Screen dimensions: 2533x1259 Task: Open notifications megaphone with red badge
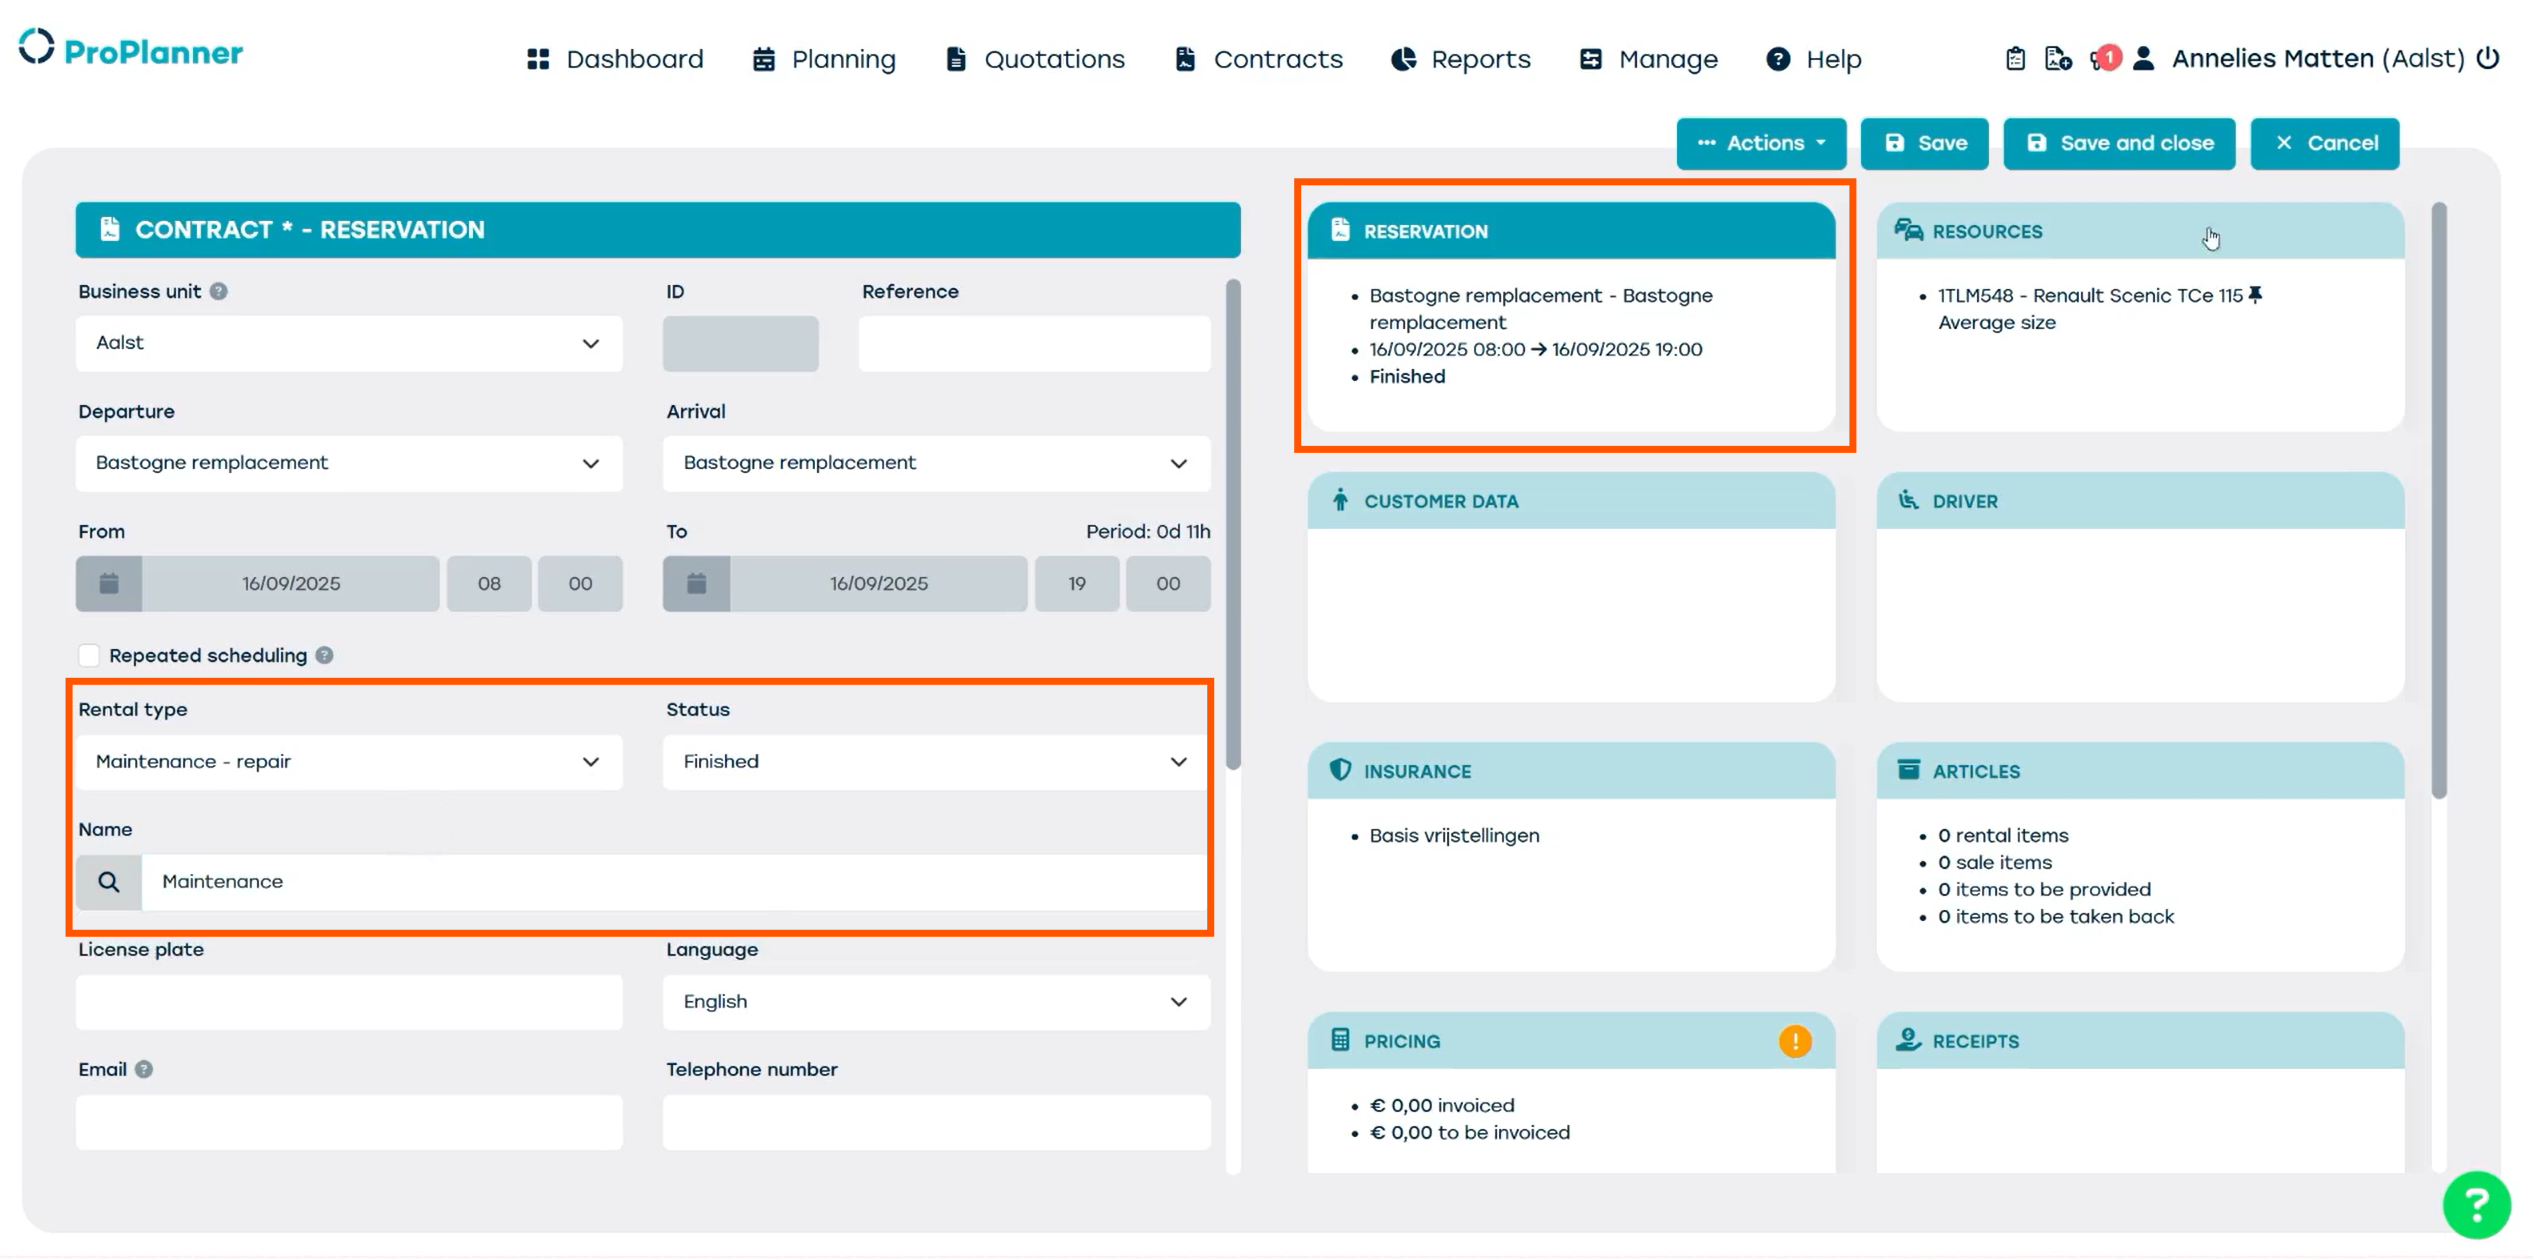[x=2102, y=59]
